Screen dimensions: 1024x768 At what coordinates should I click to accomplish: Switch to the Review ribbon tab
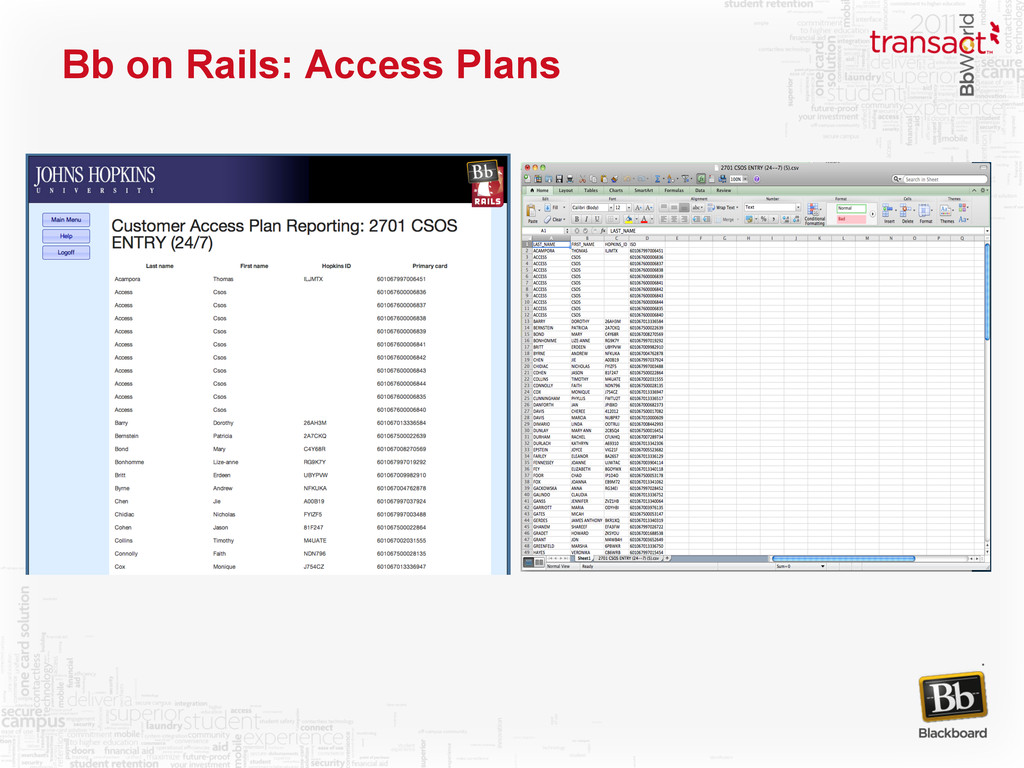point(724,190)
